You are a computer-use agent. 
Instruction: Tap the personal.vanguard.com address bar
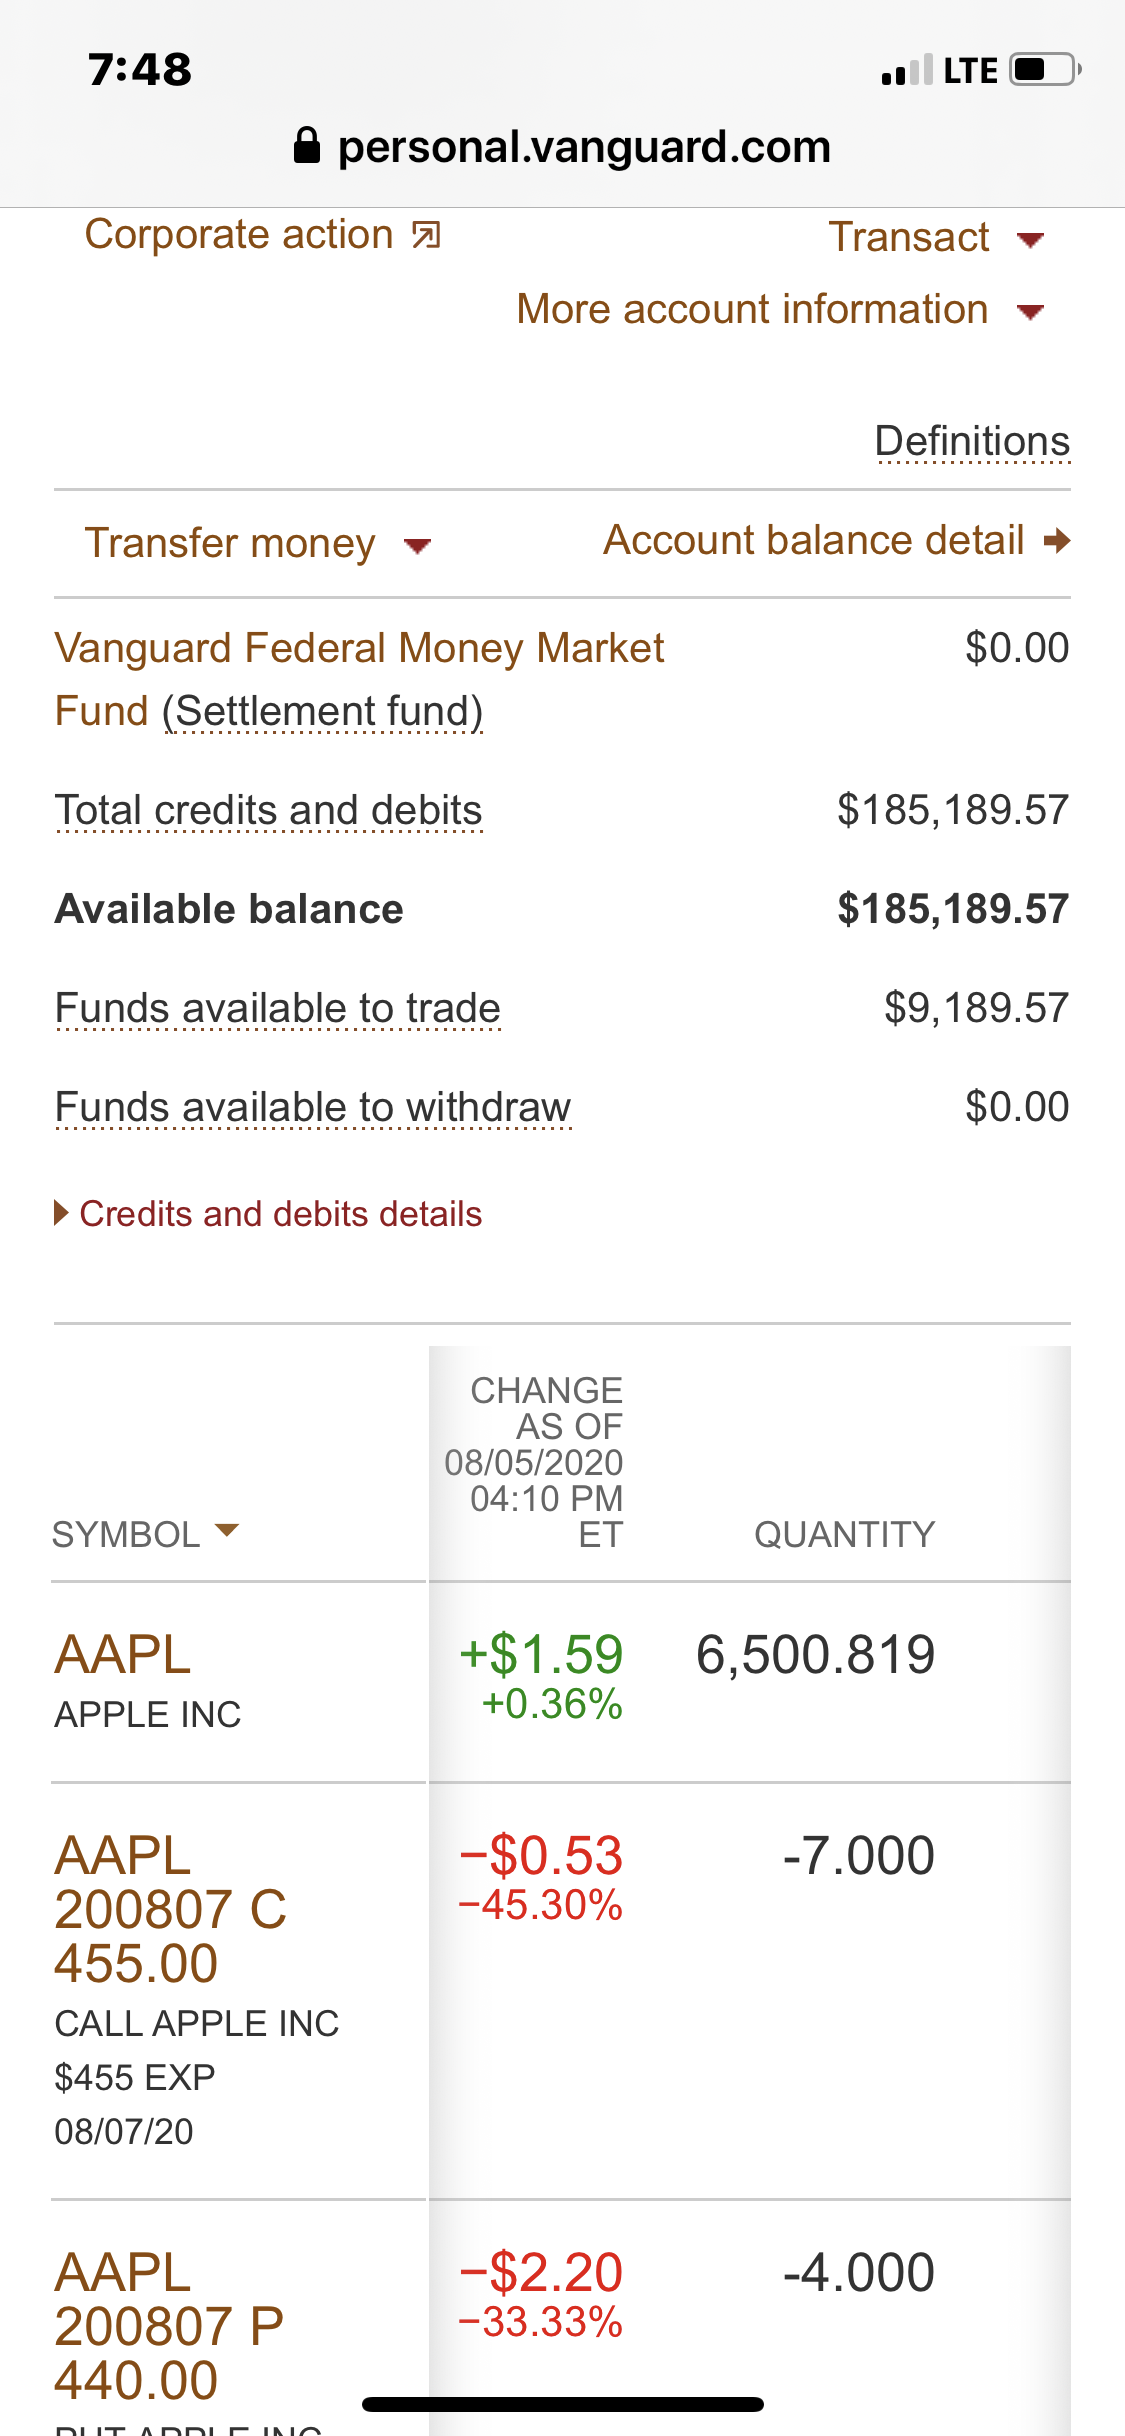point(584,147)
